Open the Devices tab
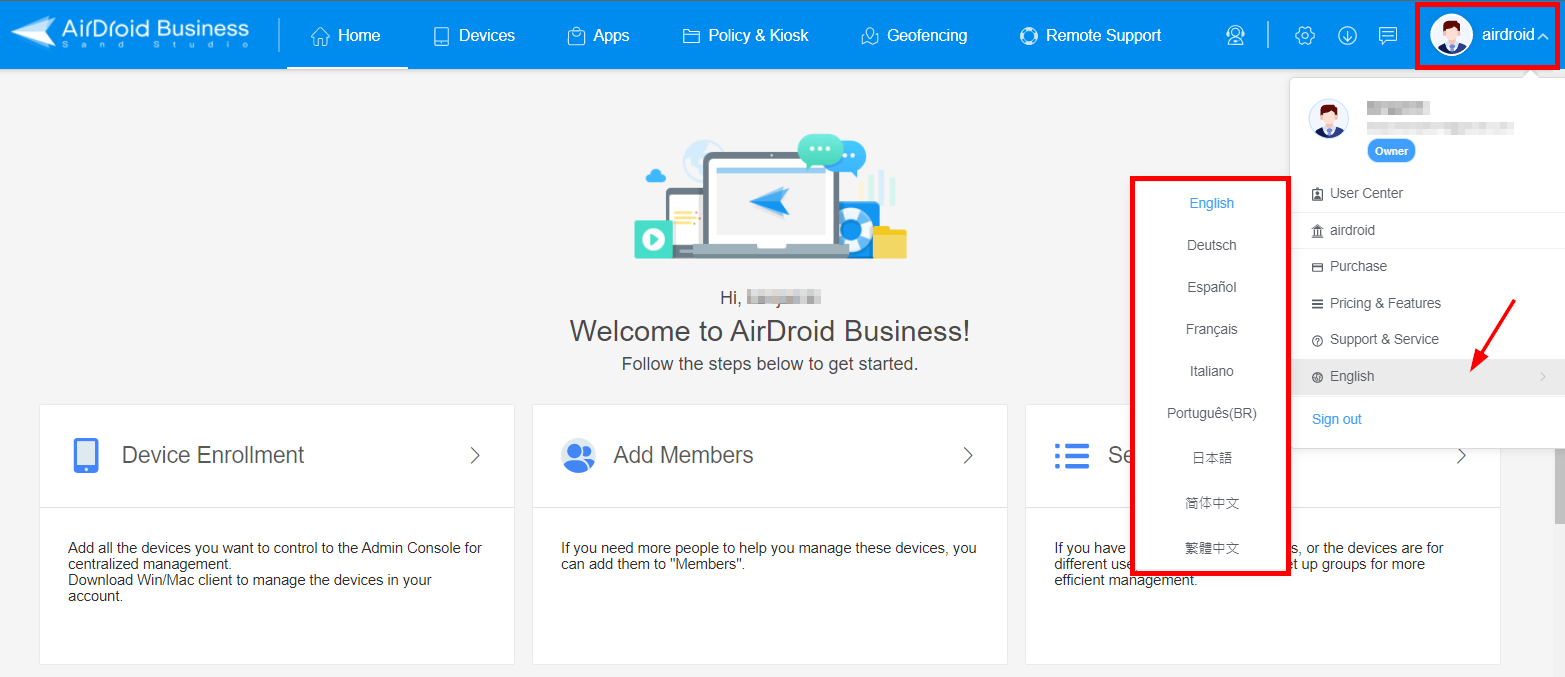 [x=474, y=35]
